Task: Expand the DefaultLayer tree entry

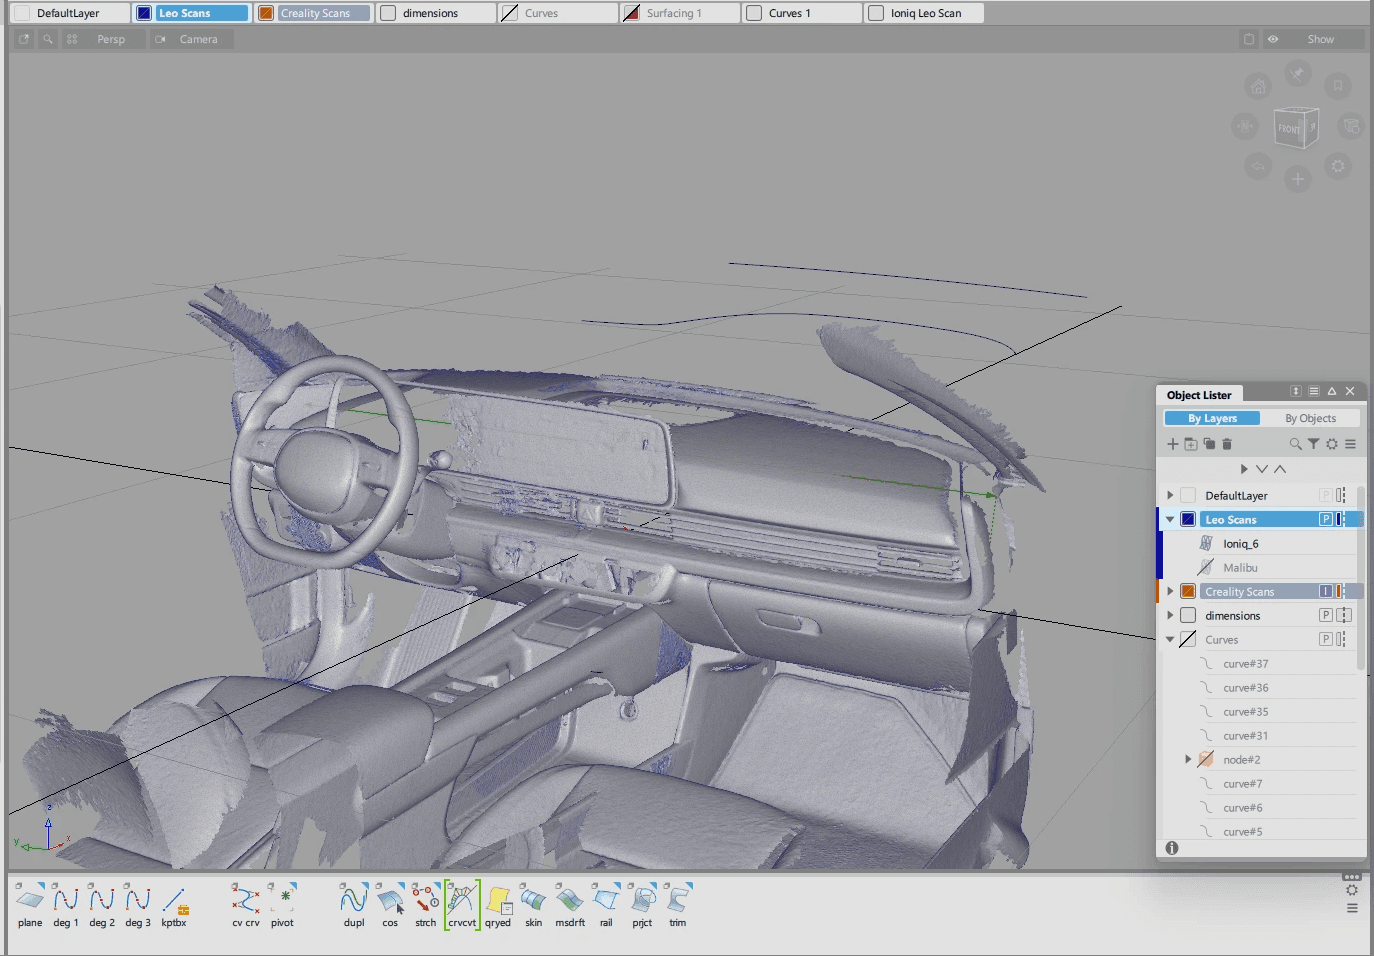Action: click(x=1170, y=496)
